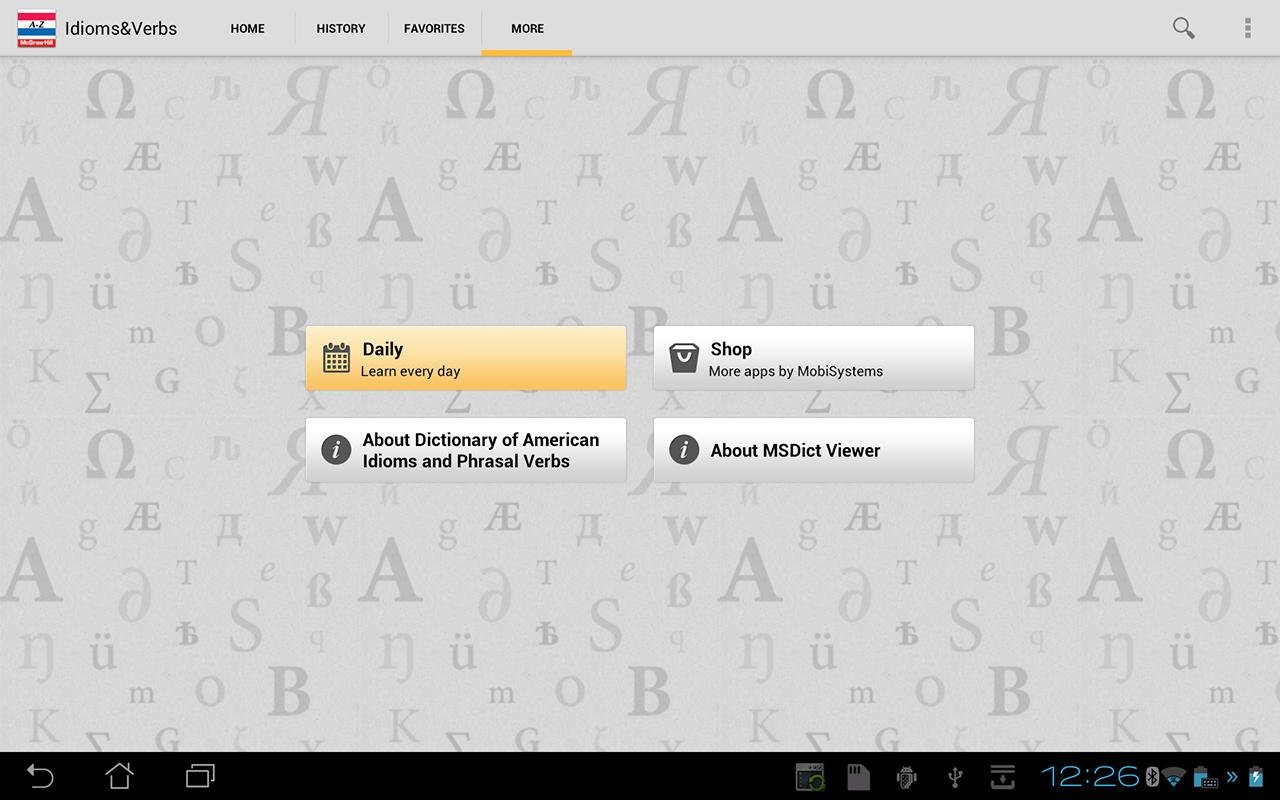Click the Idioms&Verbs app title

pos(121,28)
